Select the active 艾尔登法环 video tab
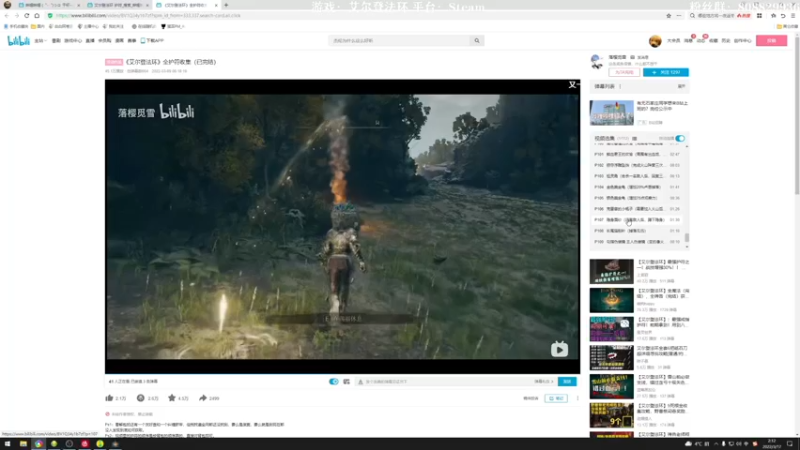This screenshot has height=450, width=800. pos(185,5)
